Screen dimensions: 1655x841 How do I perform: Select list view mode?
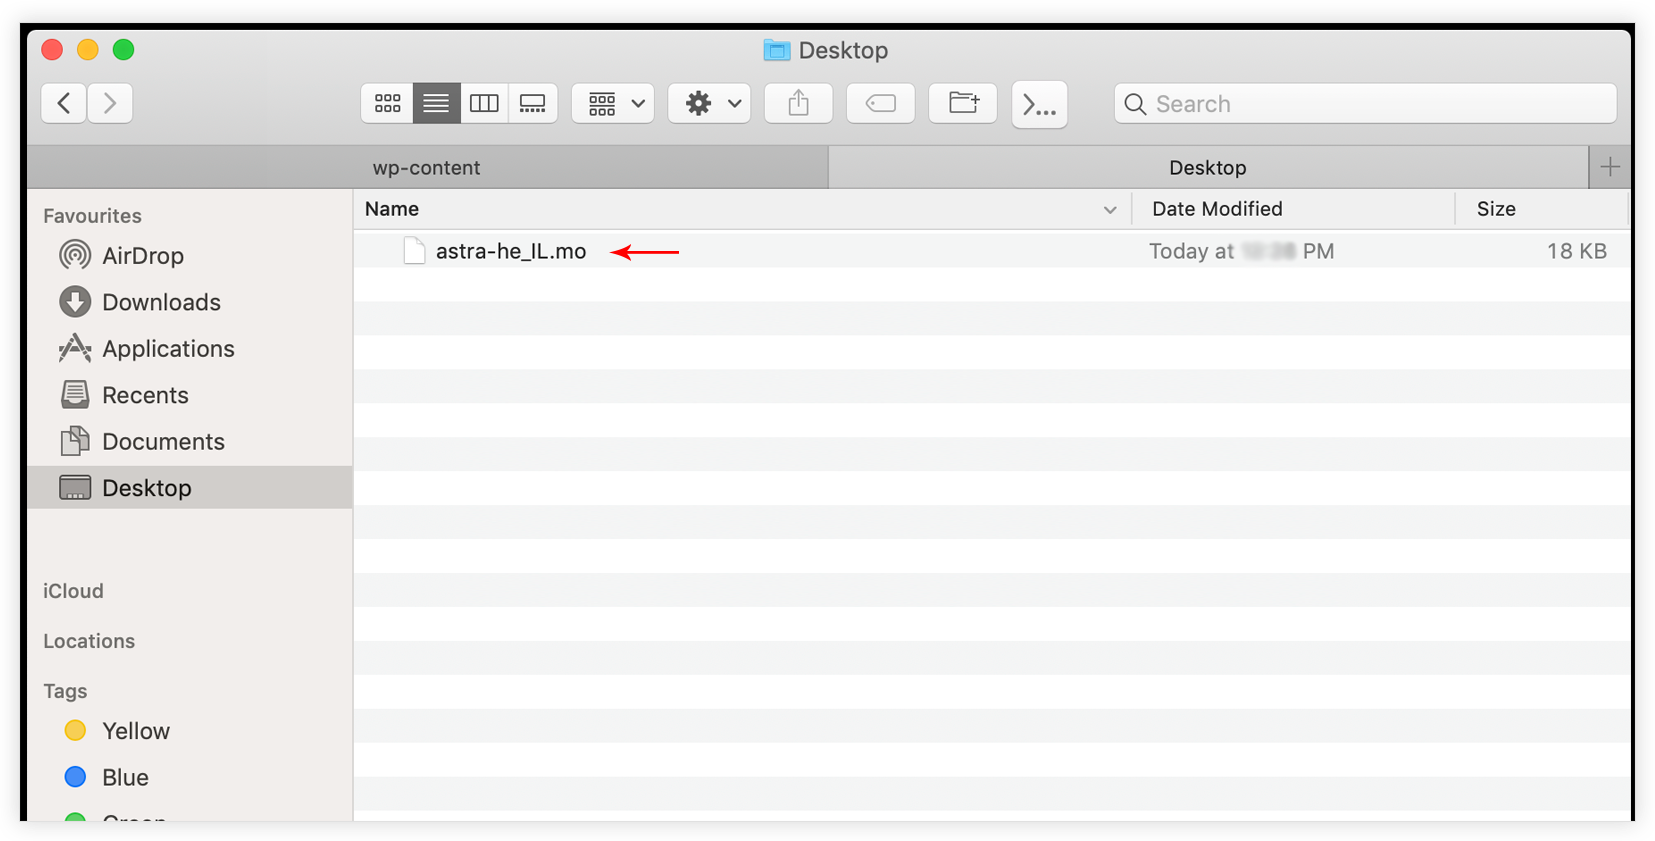point(436,103)
